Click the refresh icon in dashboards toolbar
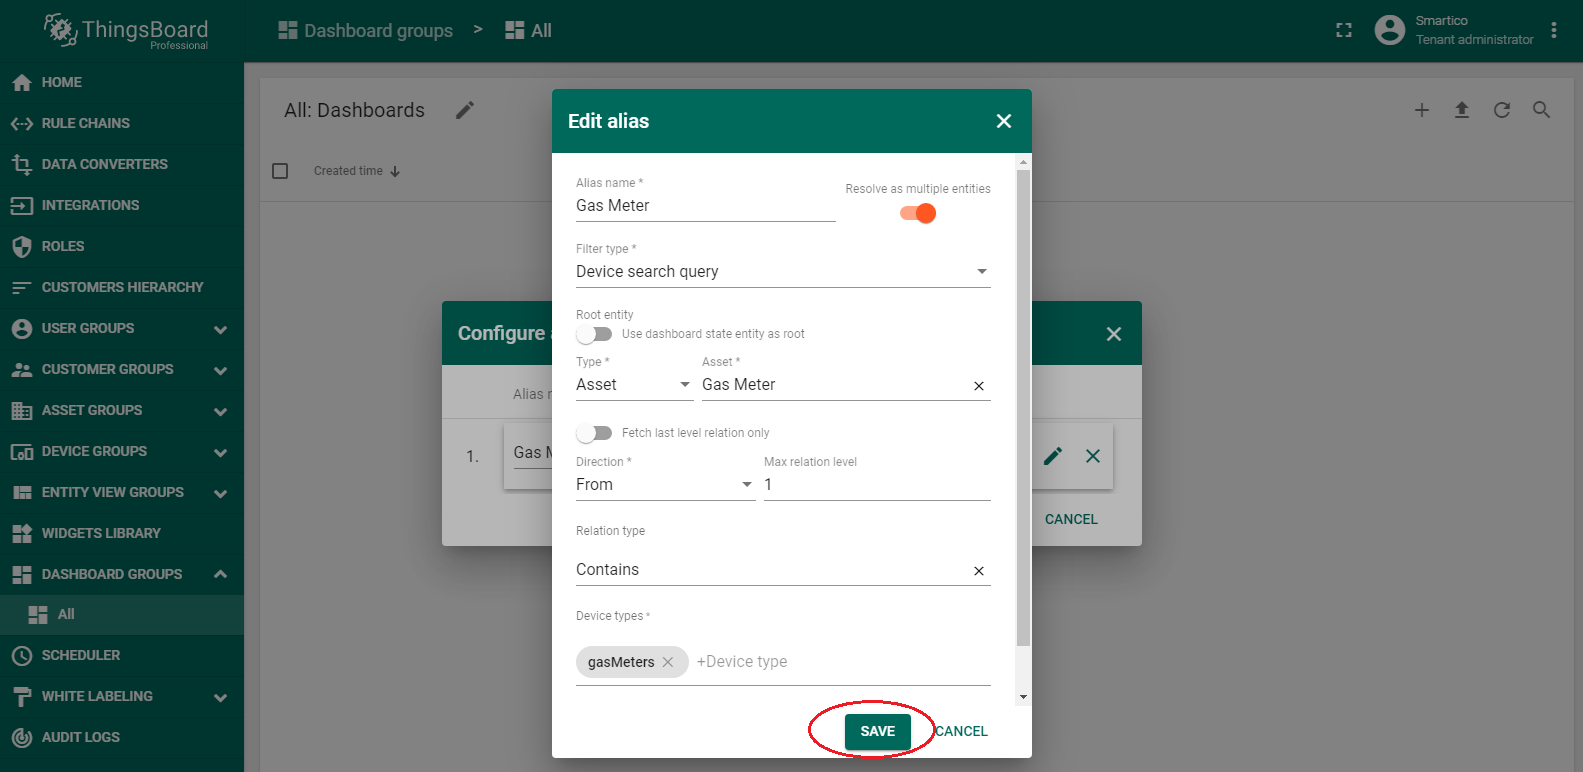Viewport: 1583px width, 772px height. (1501, 110)
